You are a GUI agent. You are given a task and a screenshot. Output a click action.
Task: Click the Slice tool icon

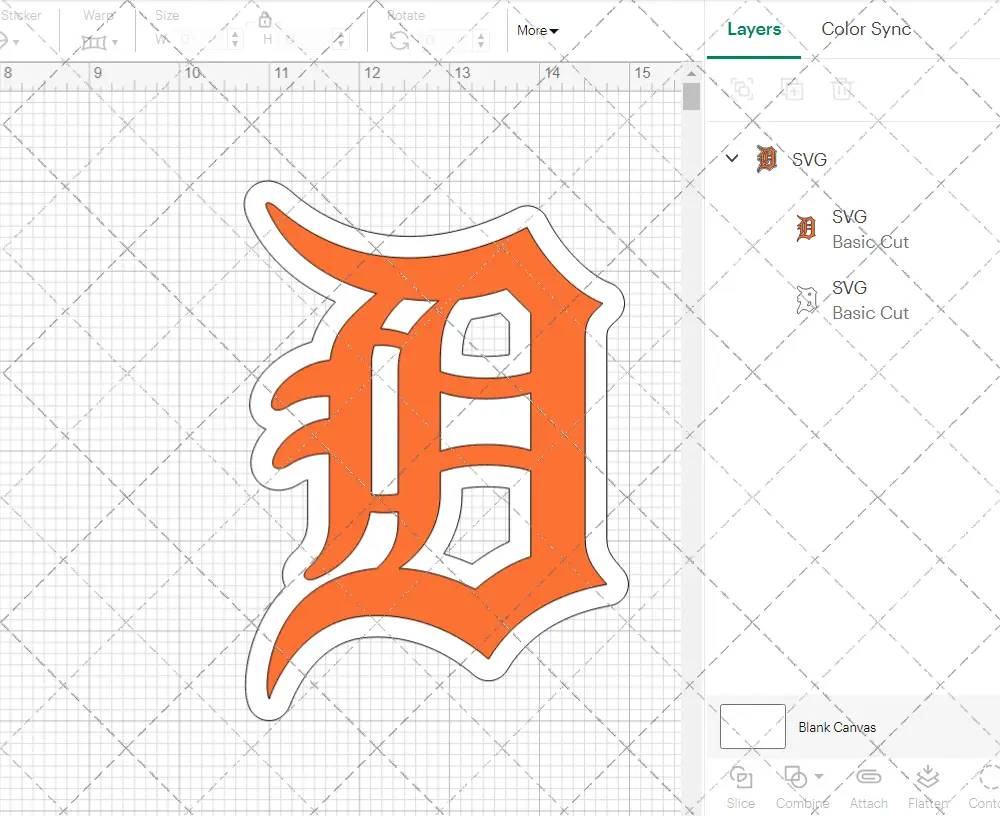tap(741, 778)
